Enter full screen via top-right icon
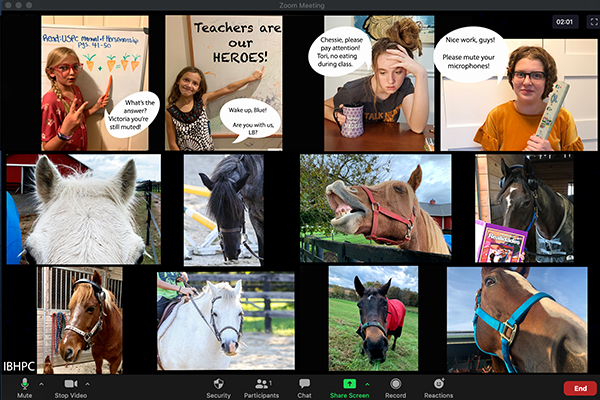This screenshot has width=600, height=400. point(593,22)
